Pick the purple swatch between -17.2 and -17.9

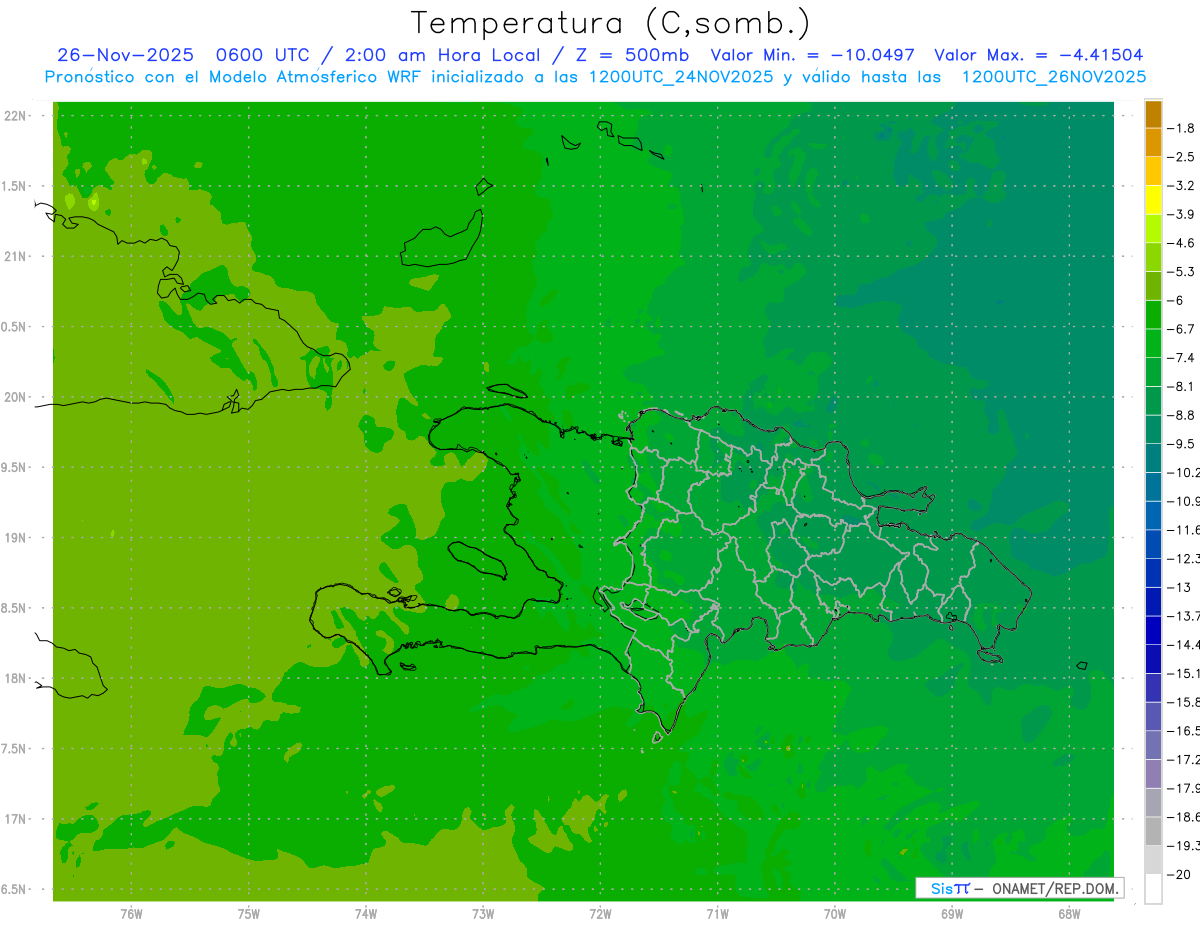[x=1153, y=774]
